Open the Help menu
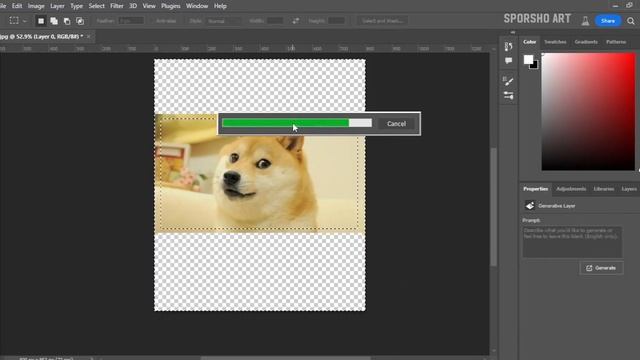The height and width of the screenshot is (360, 640). pyautogui.click(x=220, y=6)
